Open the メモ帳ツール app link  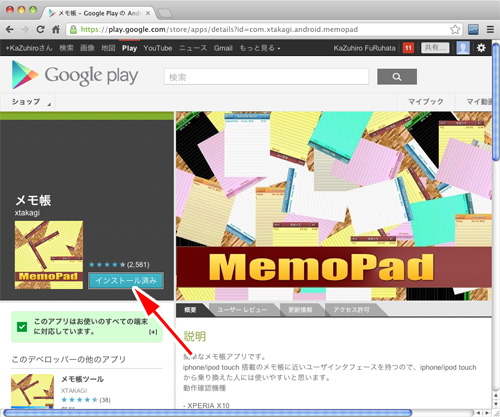point(82,379)
